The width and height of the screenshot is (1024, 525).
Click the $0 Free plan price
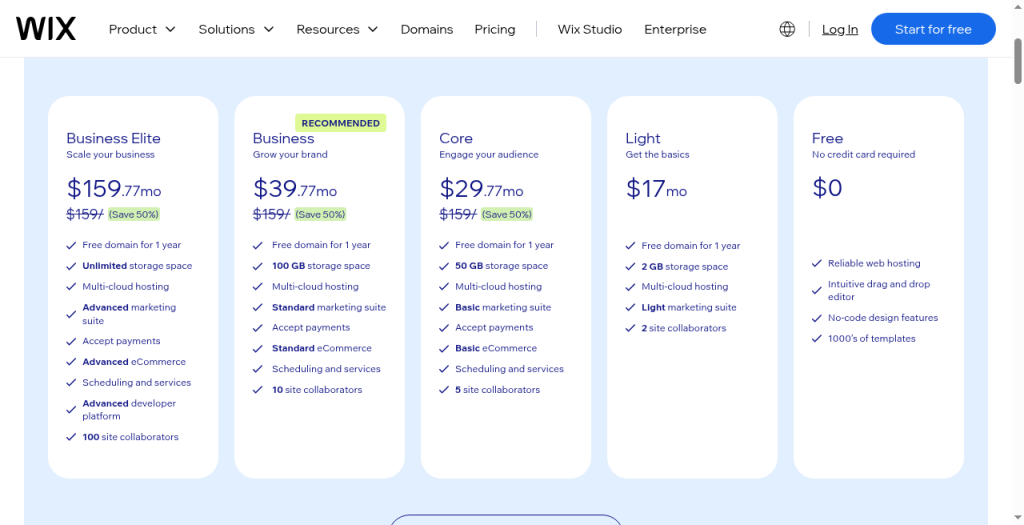(827, 188)
